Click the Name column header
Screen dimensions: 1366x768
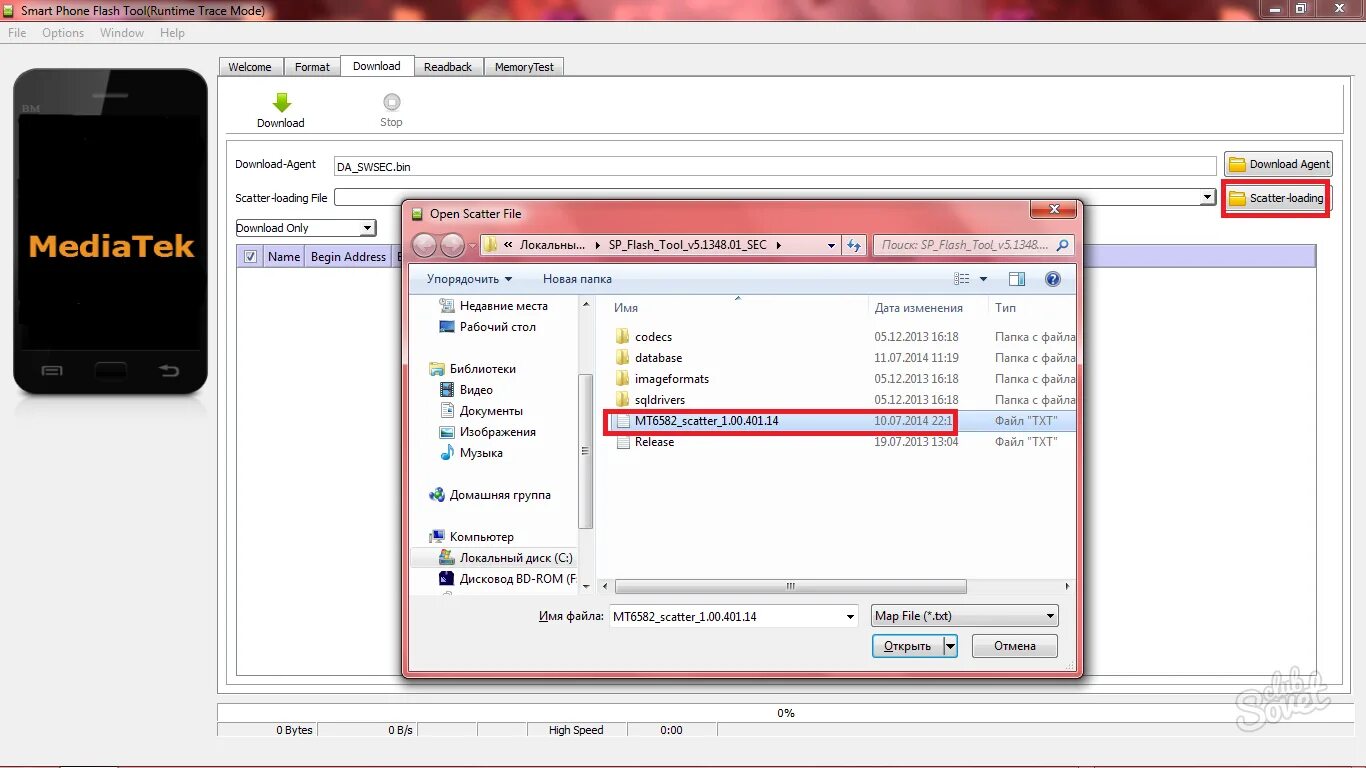tap(284, 257)
